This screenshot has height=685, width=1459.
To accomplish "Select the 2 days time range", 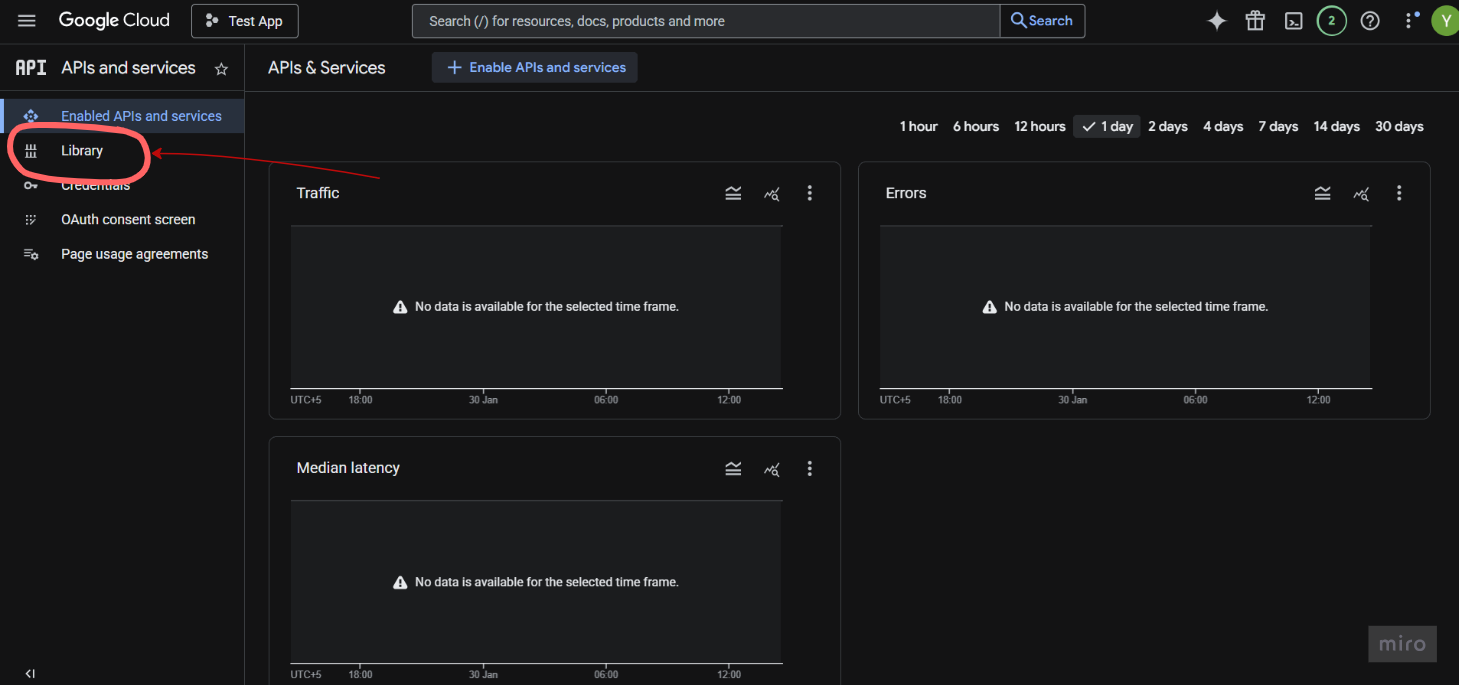I will tap(1168, 126).
